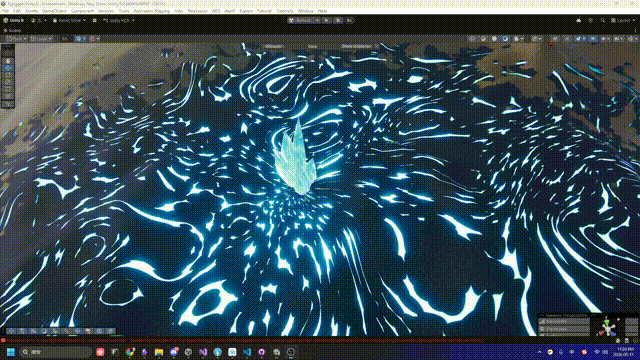The width and height of the screenshot is (640, 360).
Task: Open the account dropdown in toolbar
Action: click(39, 20)
